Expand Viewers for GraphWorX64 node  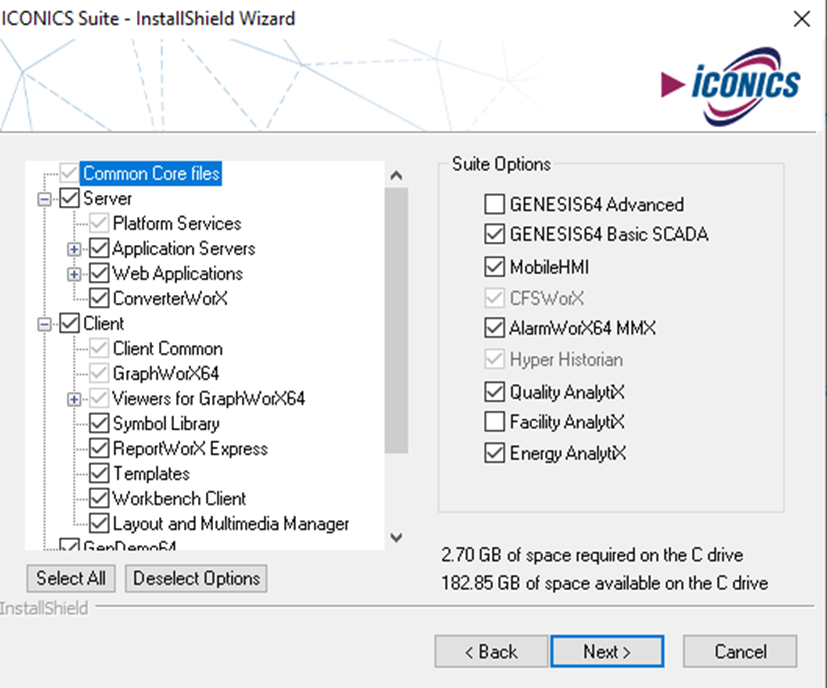tap(74, 399)
